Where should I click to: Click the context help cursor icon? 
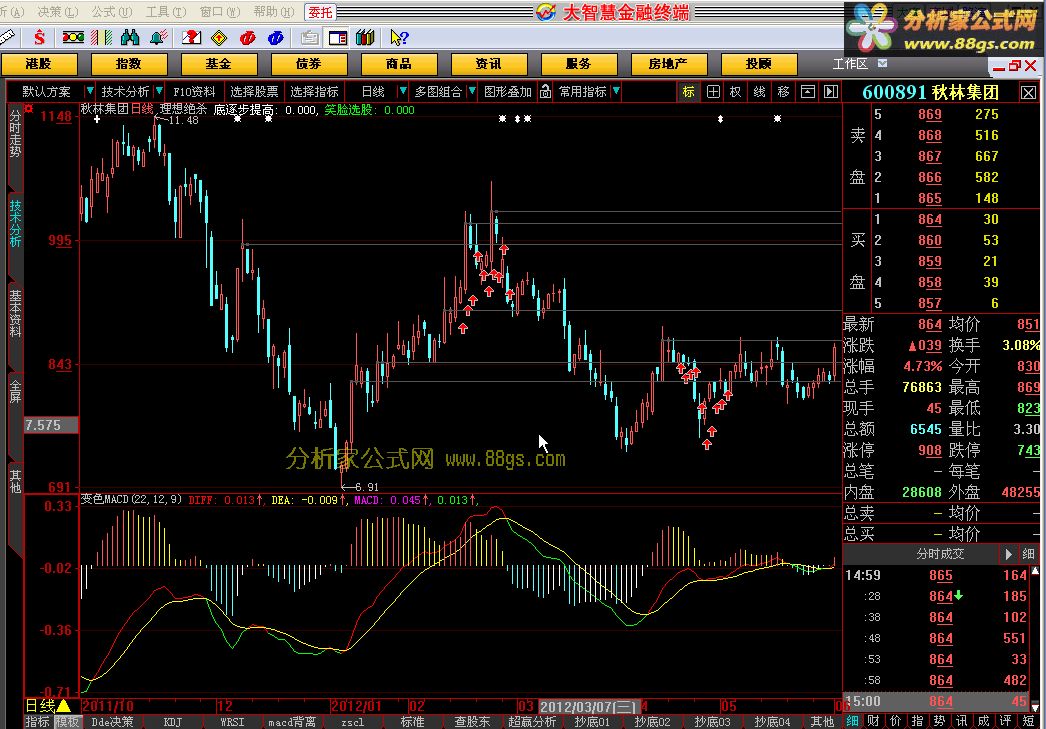tap(399, 38)
